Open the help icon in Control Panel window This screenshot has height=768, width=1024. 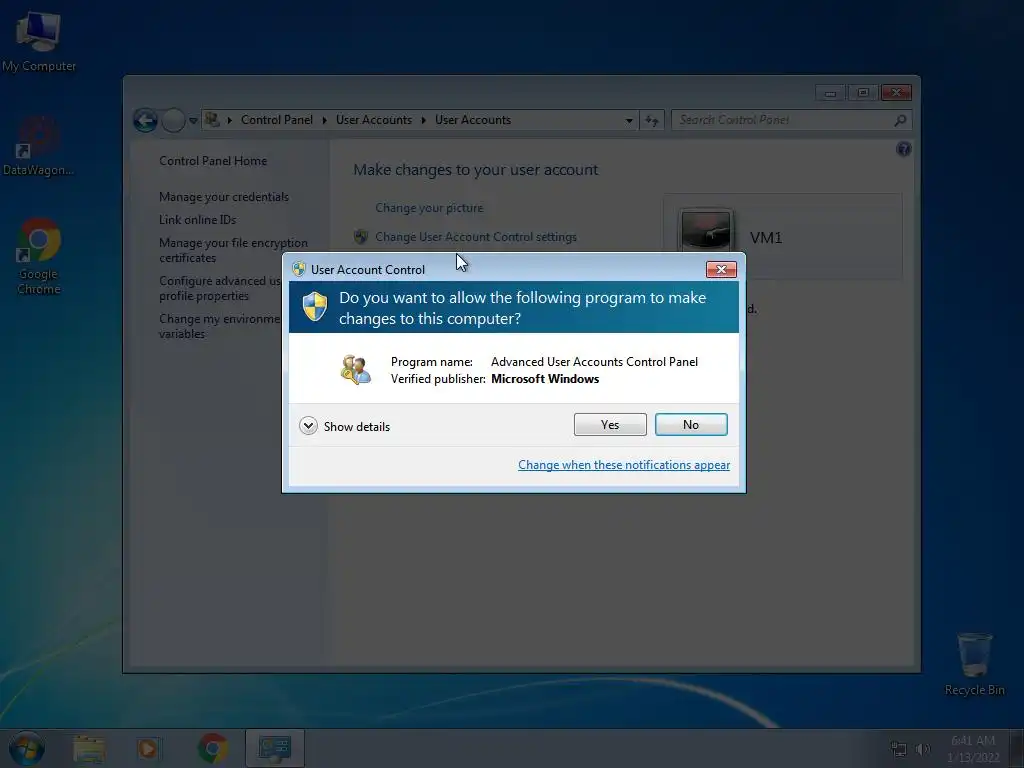pyautogui.click(x=903, y=150)
